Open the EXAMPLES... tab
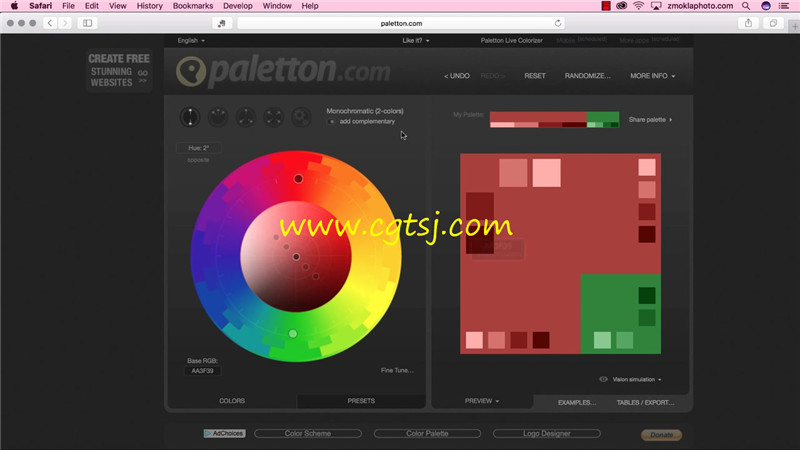Image resolution: width=800 pixels, height=450 pixels. click(x=577, y=403)
